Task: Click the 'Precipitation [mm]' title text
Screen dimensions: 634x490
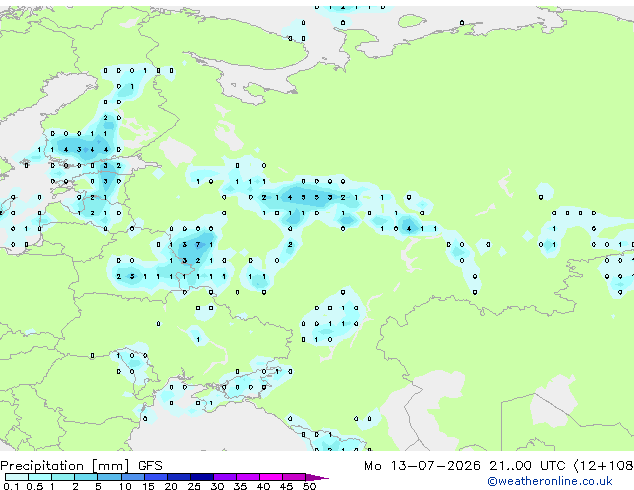Action: click(65, 466)
